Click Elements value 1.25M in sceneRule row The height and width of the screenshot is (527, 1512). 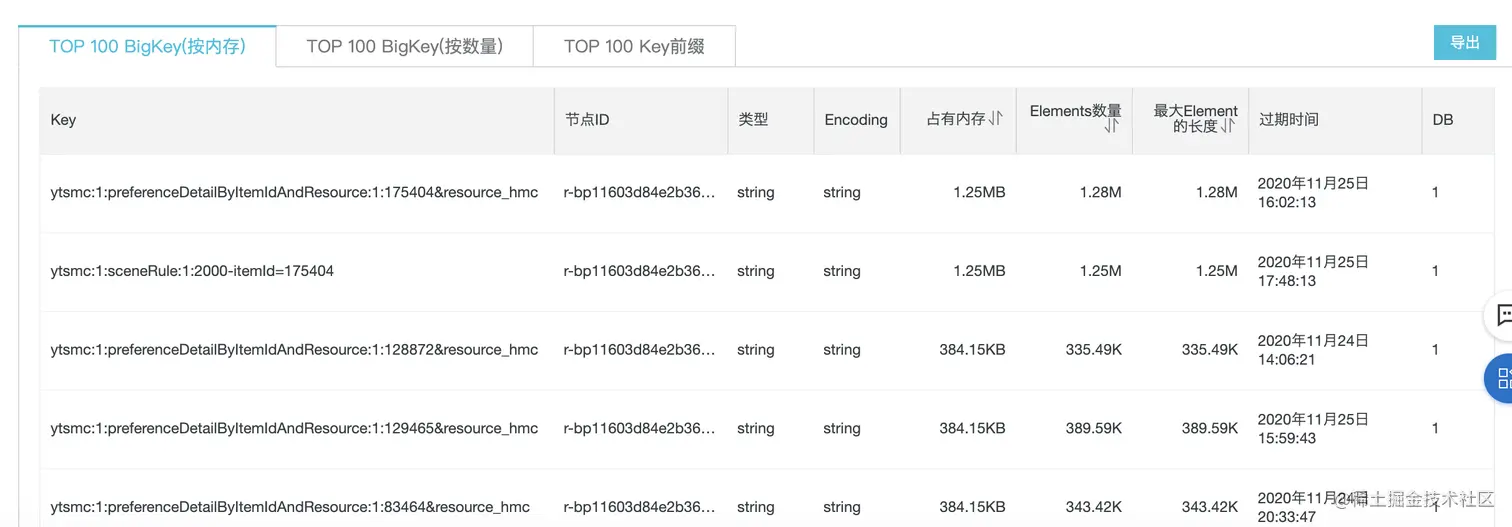[x=1101, y=271]
